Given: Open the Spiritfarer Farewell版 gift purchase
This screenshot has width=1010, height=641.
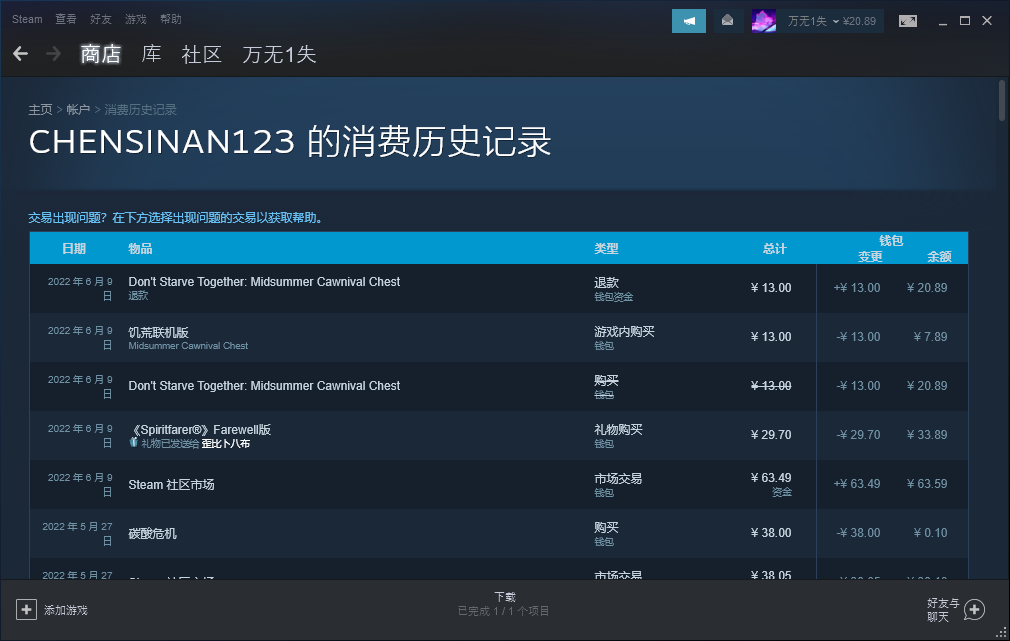Looking at the screenshot, I should pos(200,430).
